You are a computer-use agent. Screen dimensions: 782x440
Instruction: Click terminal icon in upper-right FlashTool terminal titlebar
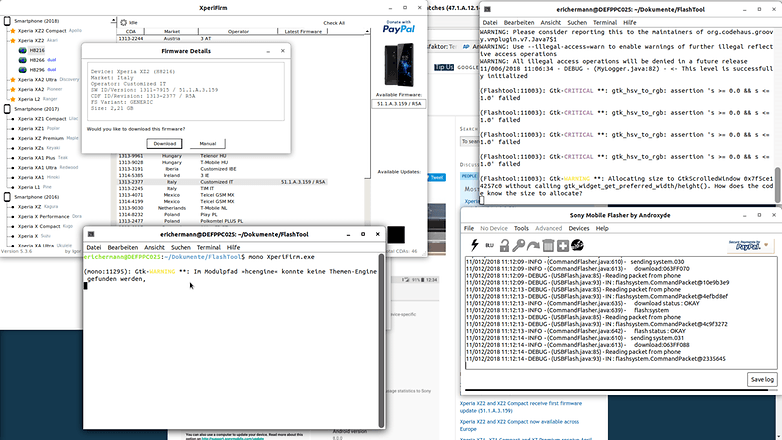click(487, 9)
